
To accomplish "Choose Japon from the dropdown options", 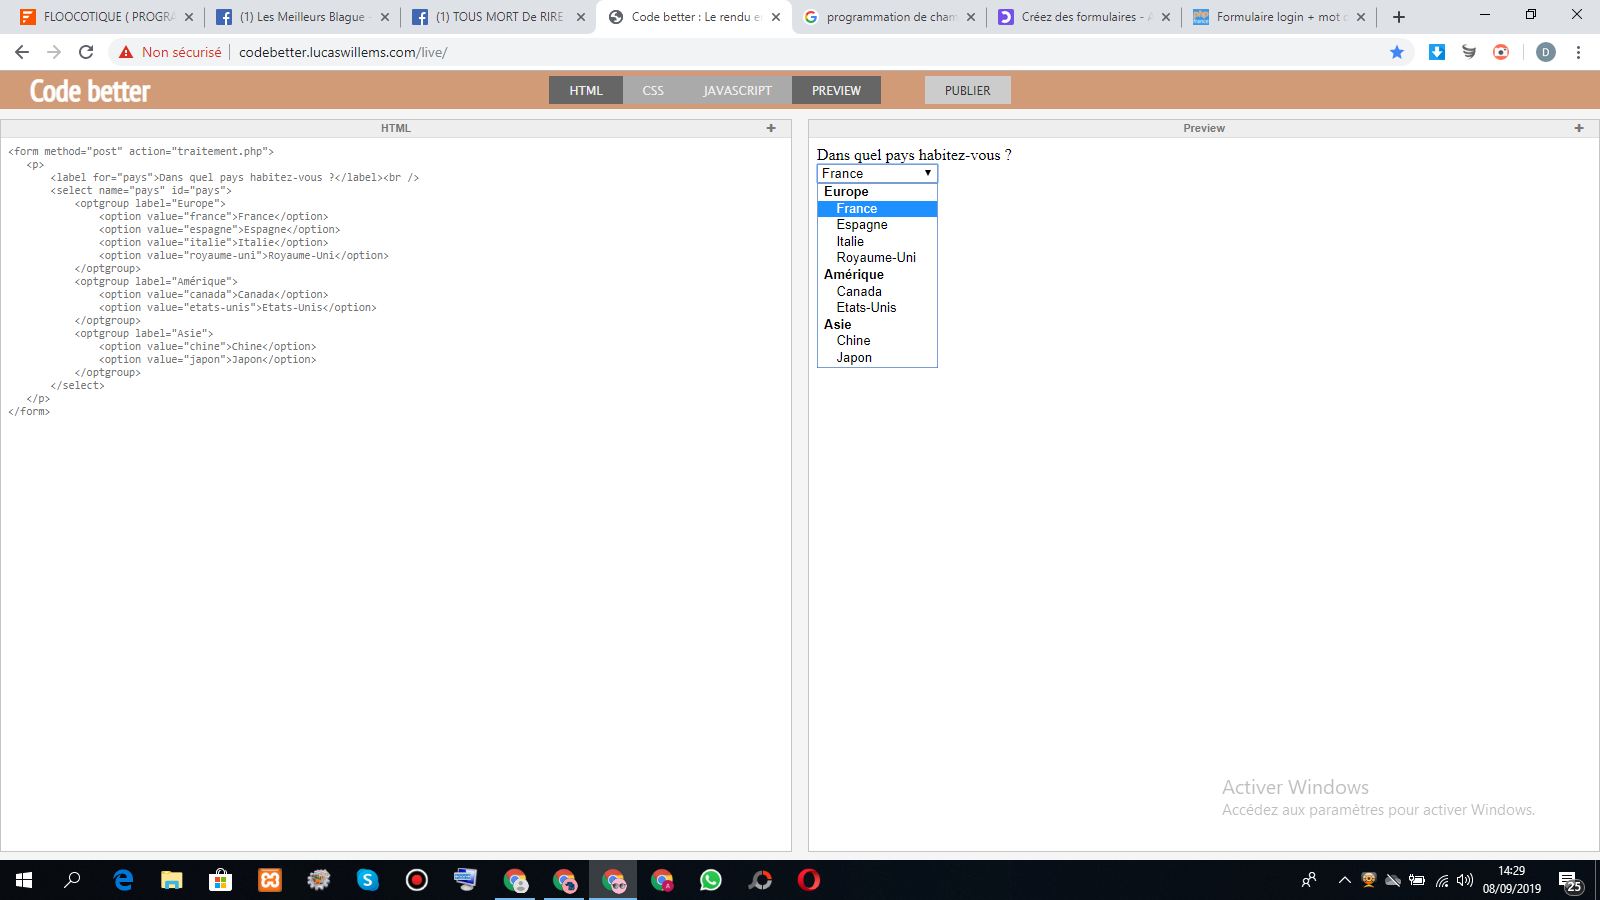I will coord(854,358).
